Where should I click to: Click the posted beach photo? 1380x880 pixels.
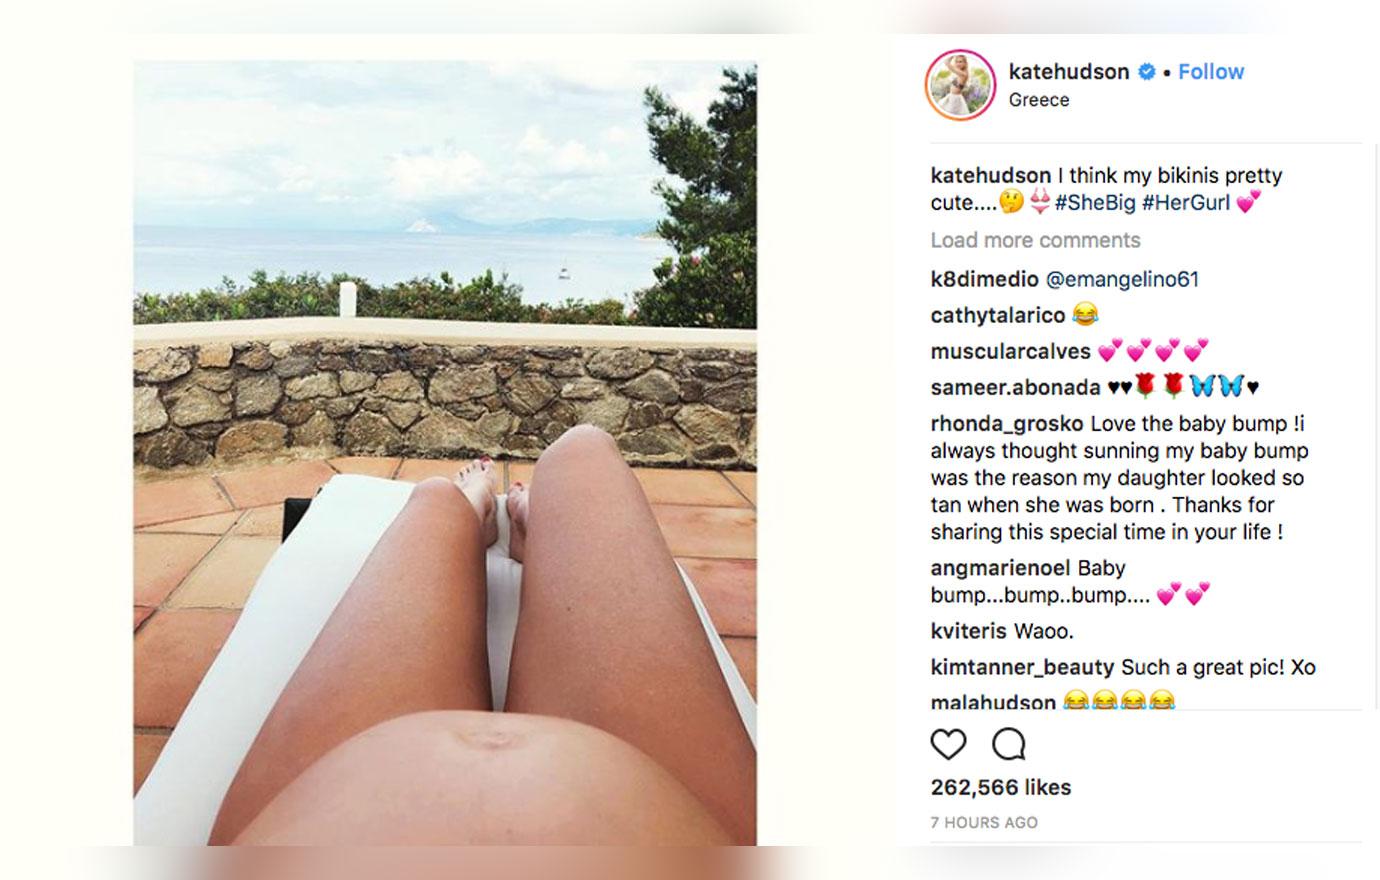445,453
